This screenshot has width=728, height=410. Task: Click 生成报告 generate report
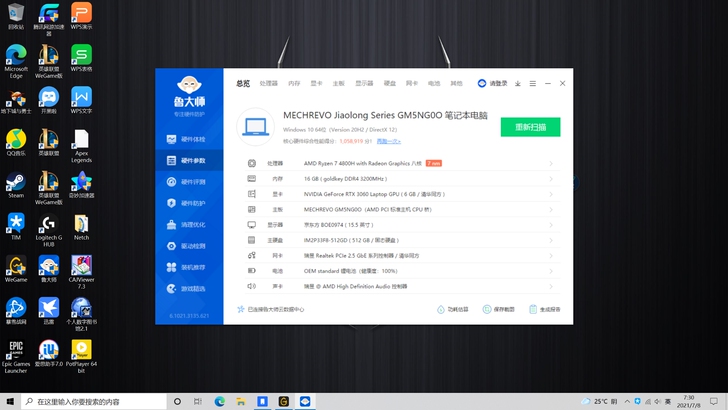click(x=545, y=309)
